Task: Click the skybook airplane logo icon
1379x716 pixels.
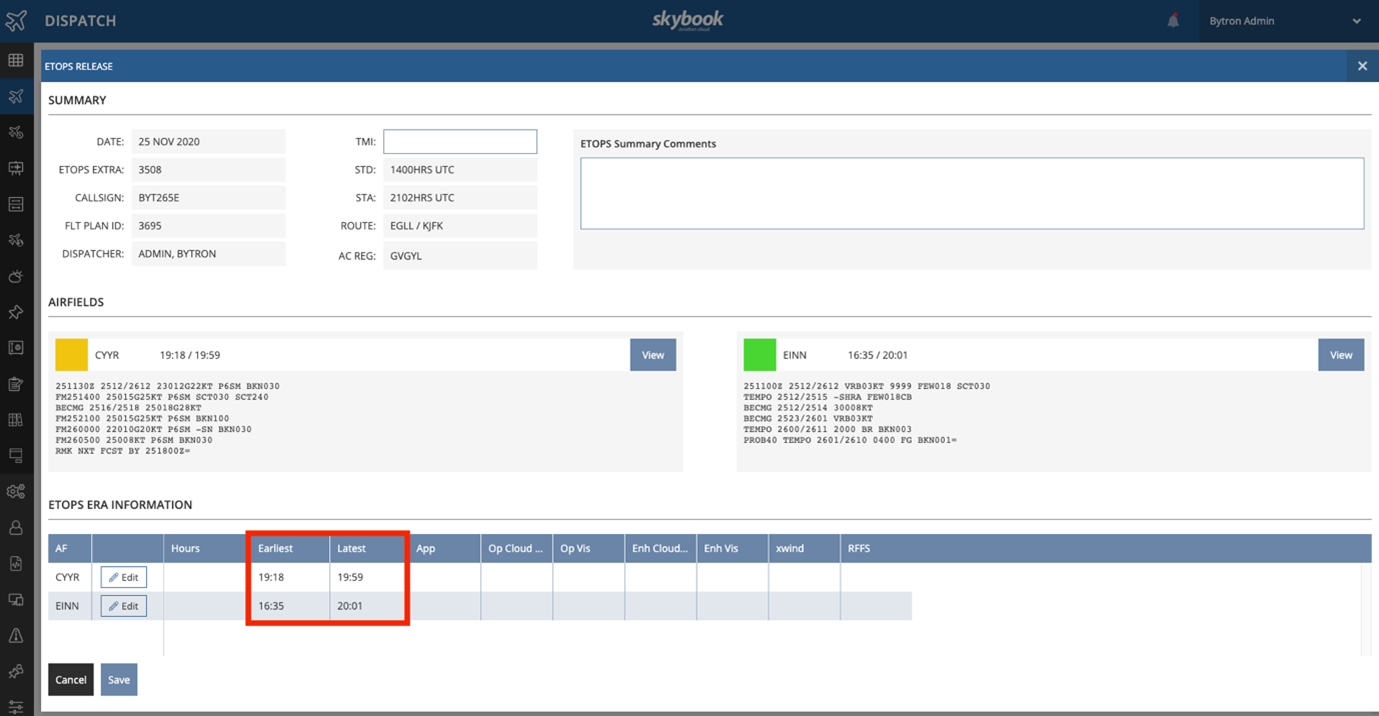Action: (16, 20)
